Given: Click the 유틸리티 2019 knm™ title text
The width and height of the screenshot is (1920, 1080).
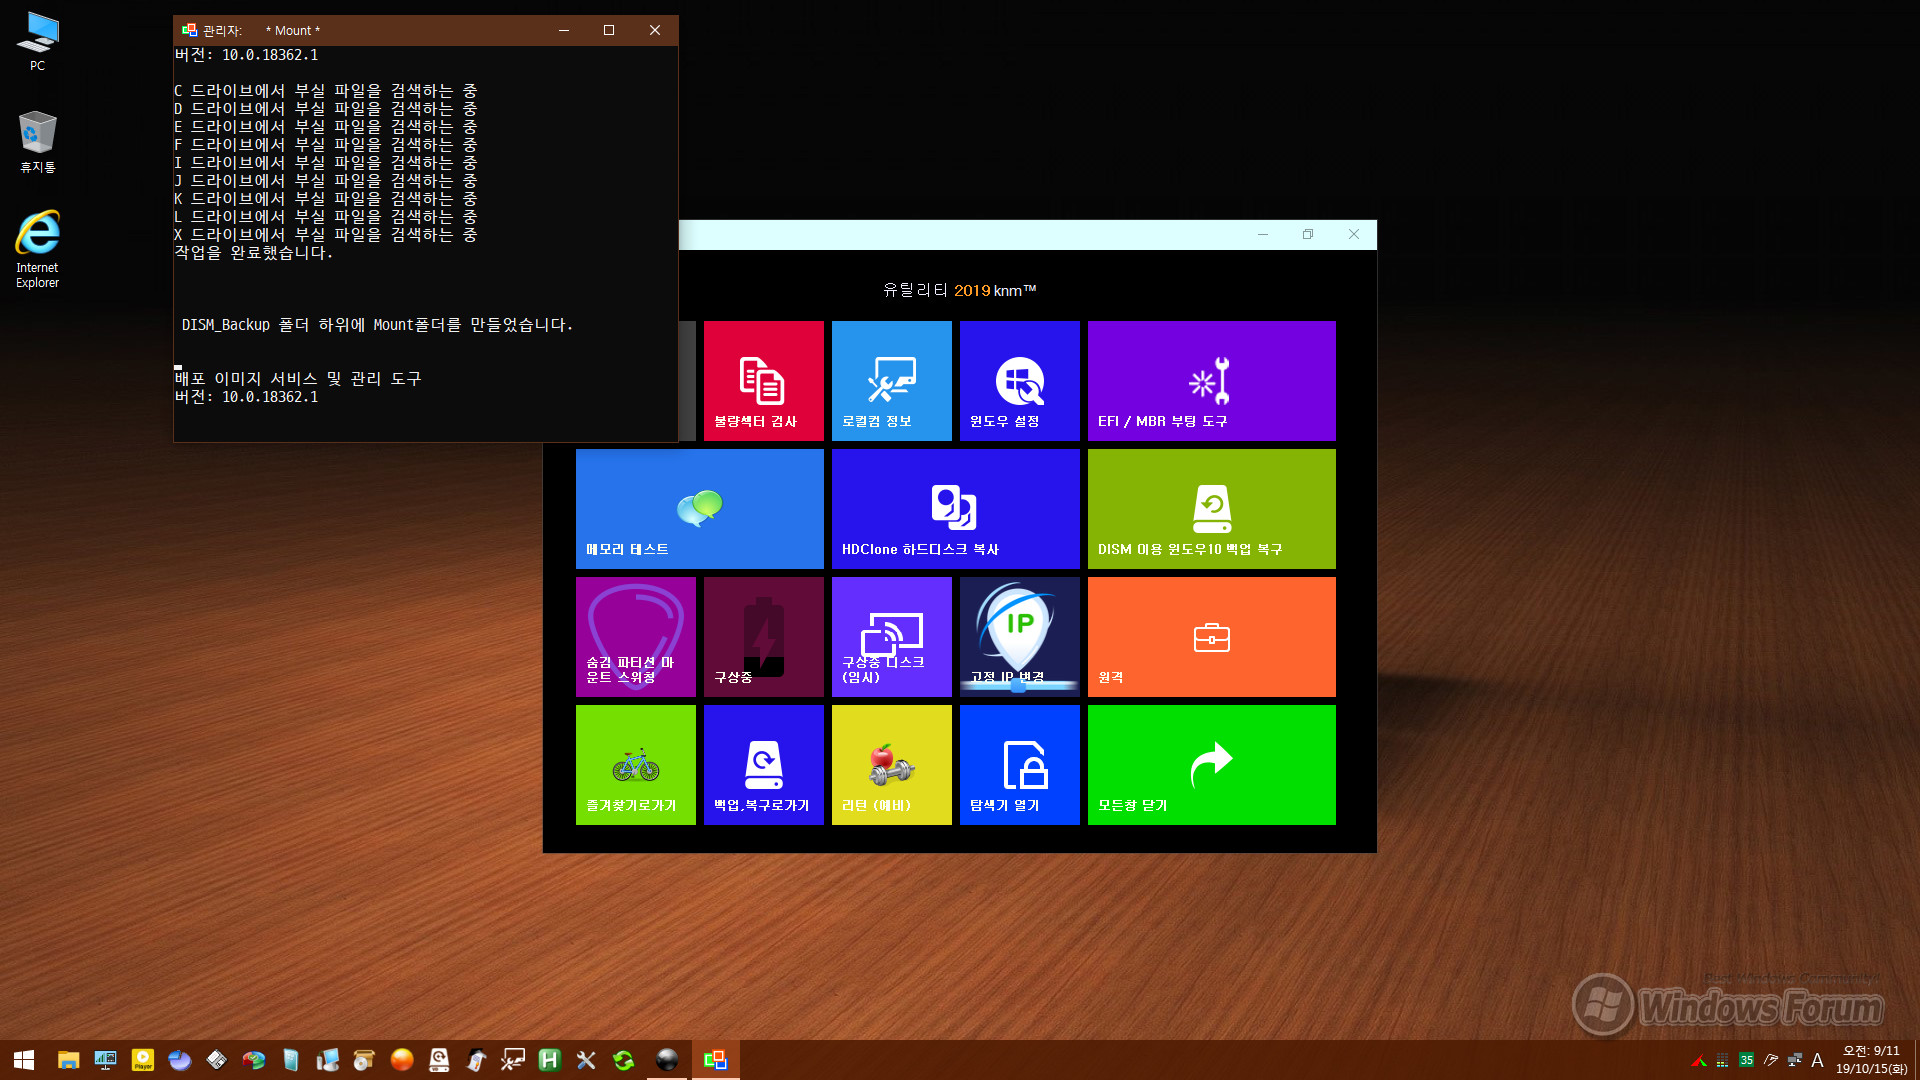Looking at the screenshot, I should tap(959, 290).
